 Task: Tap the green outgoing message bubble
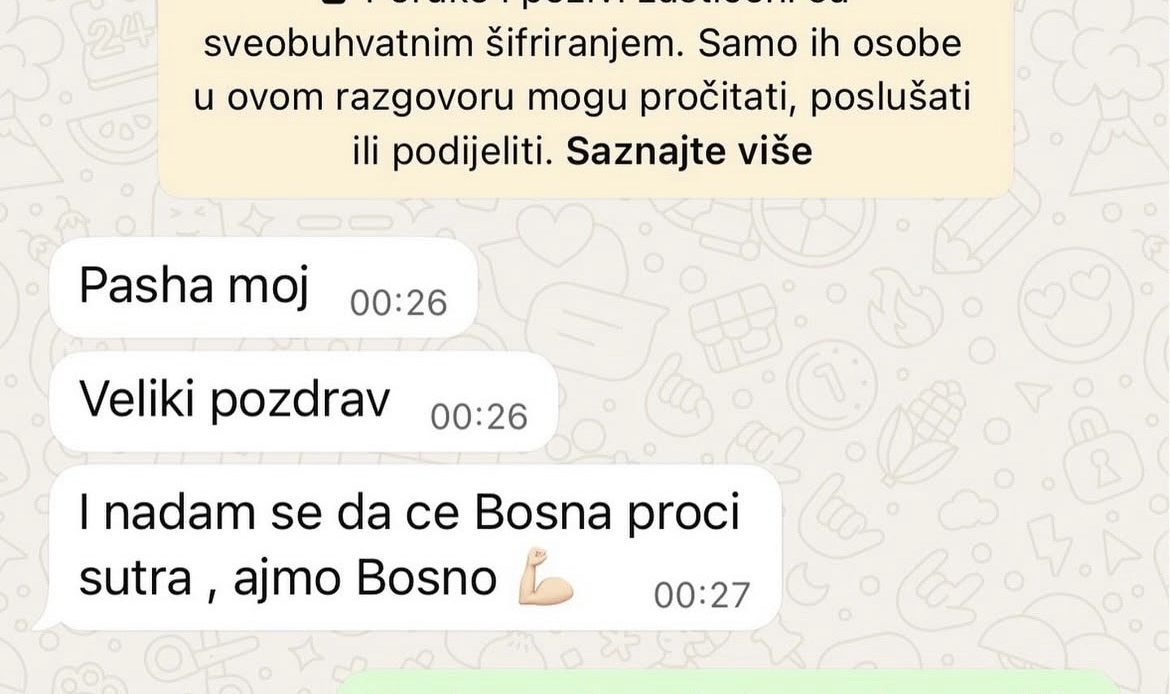pos(731,682)
